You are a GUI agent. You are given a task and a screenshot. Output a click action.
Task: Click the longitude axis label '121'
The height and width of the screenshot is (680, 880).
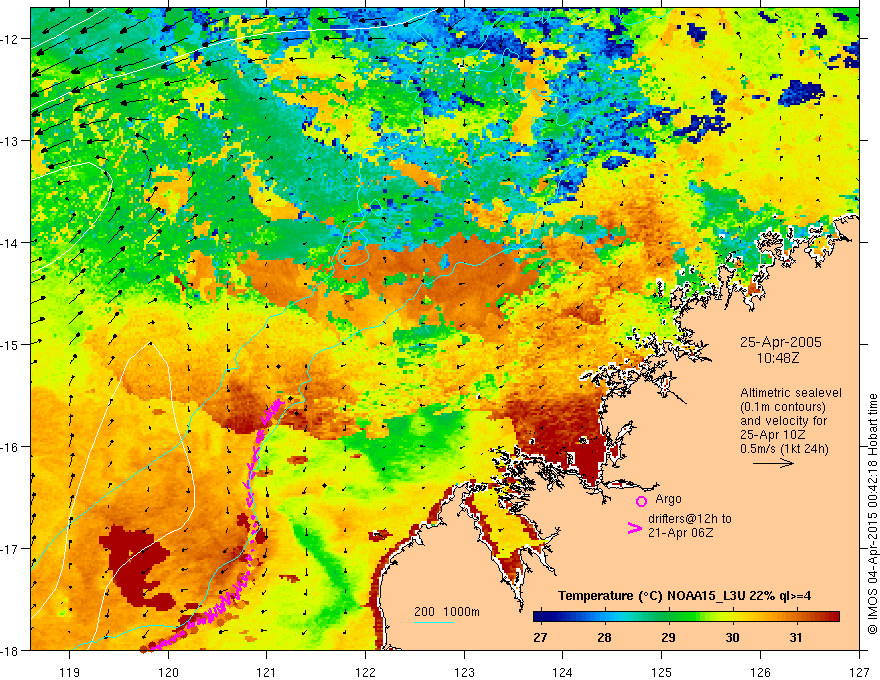(267, 672)
